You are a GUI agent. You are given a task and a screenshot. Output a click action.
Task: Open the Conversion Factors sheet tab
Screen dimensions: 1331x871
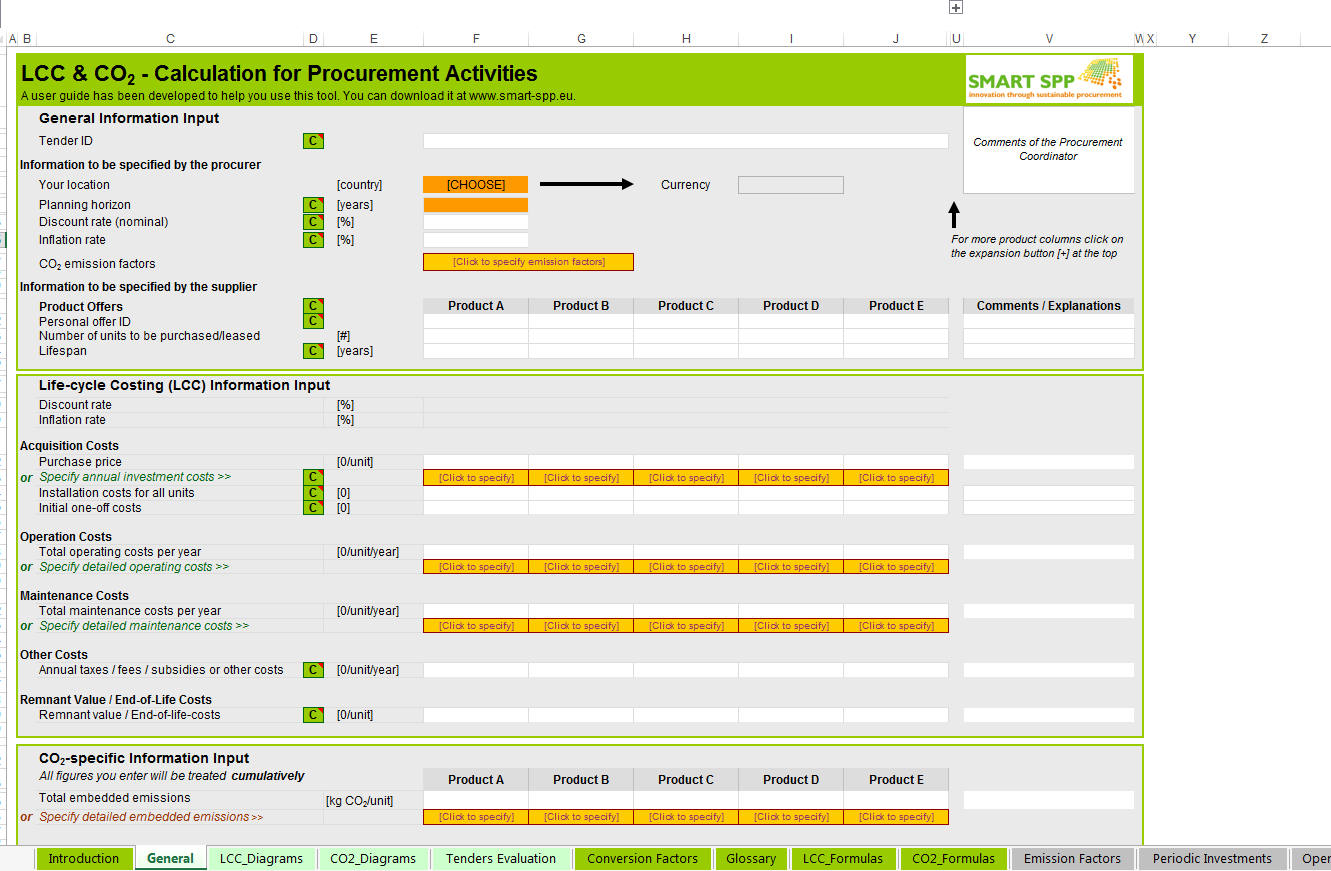[x=642, y=858]
